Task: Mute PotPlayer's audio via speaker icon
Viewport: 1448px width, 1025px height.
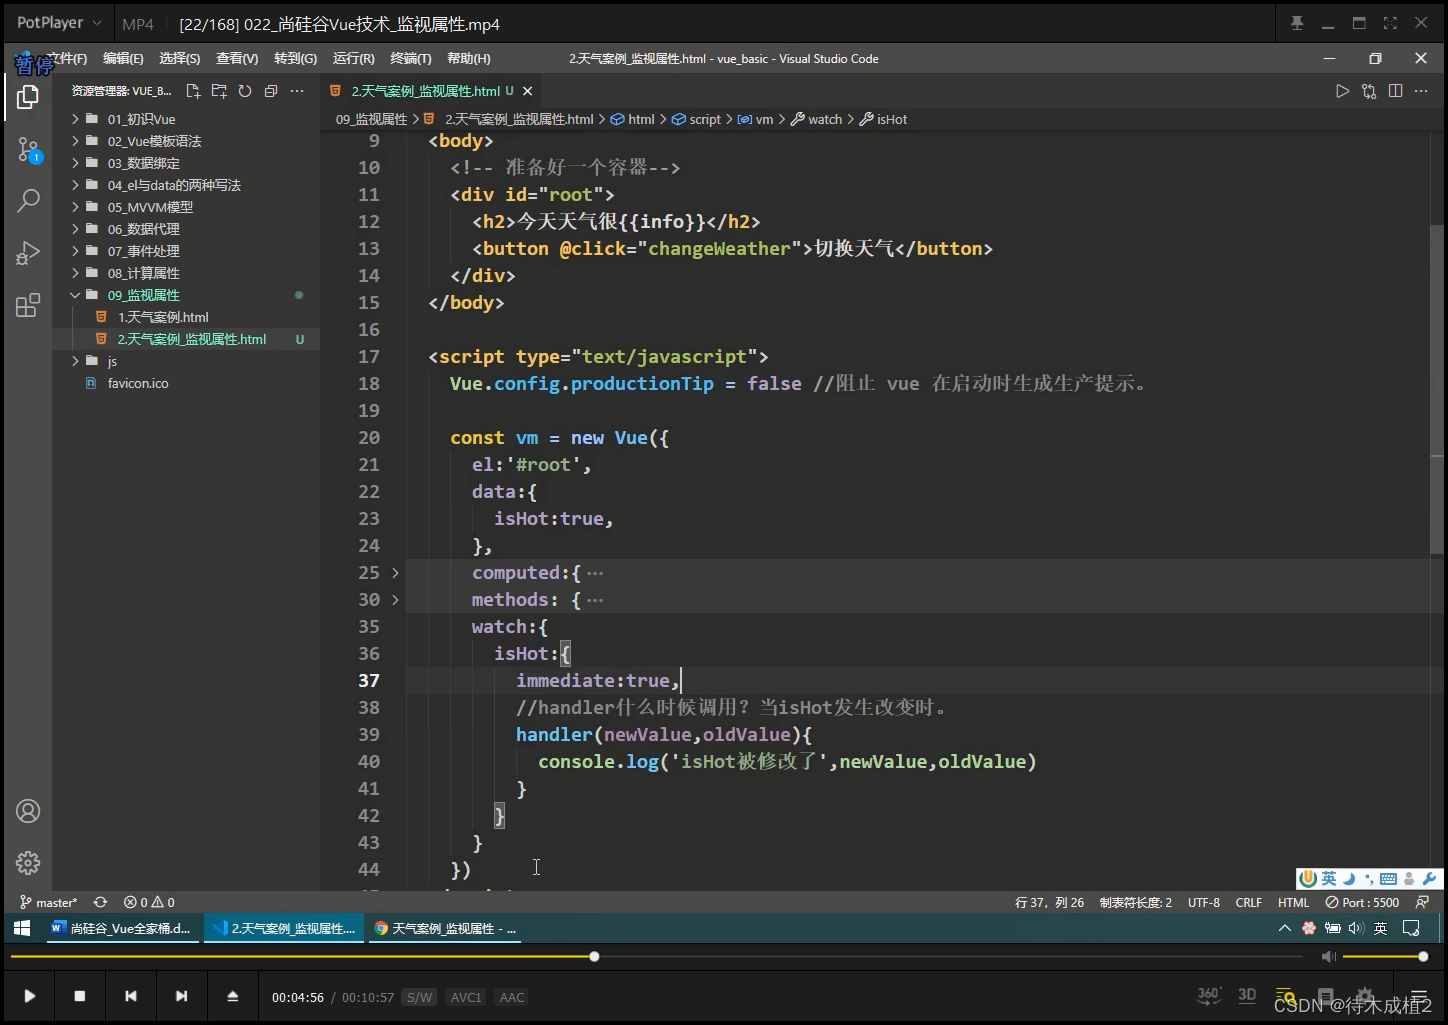Action: coord(1328,957)
